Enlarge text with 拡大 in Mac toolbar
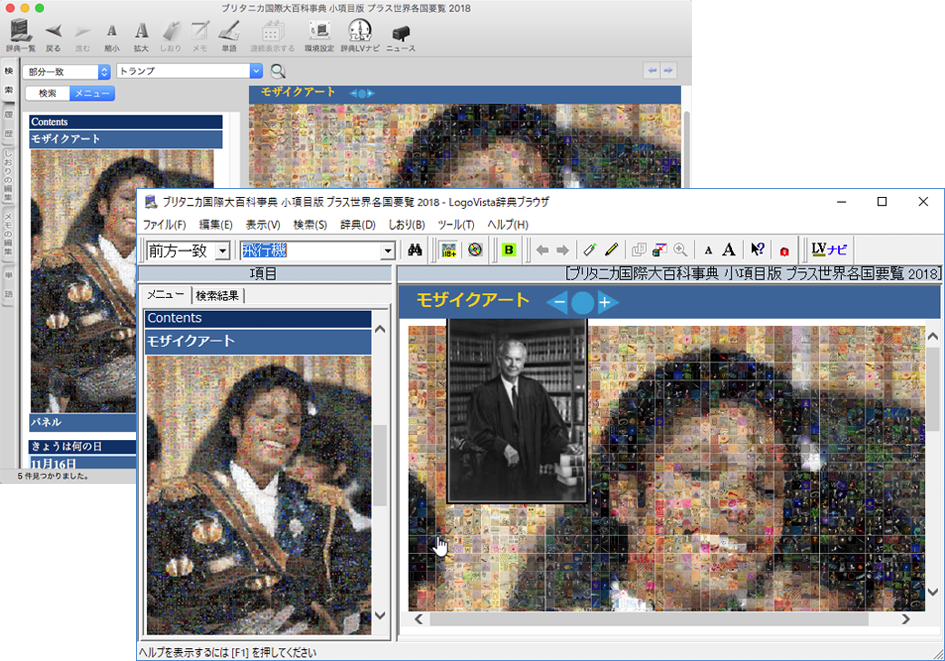Viewport: 945px width, 661px height. click(x=141, y=36)
